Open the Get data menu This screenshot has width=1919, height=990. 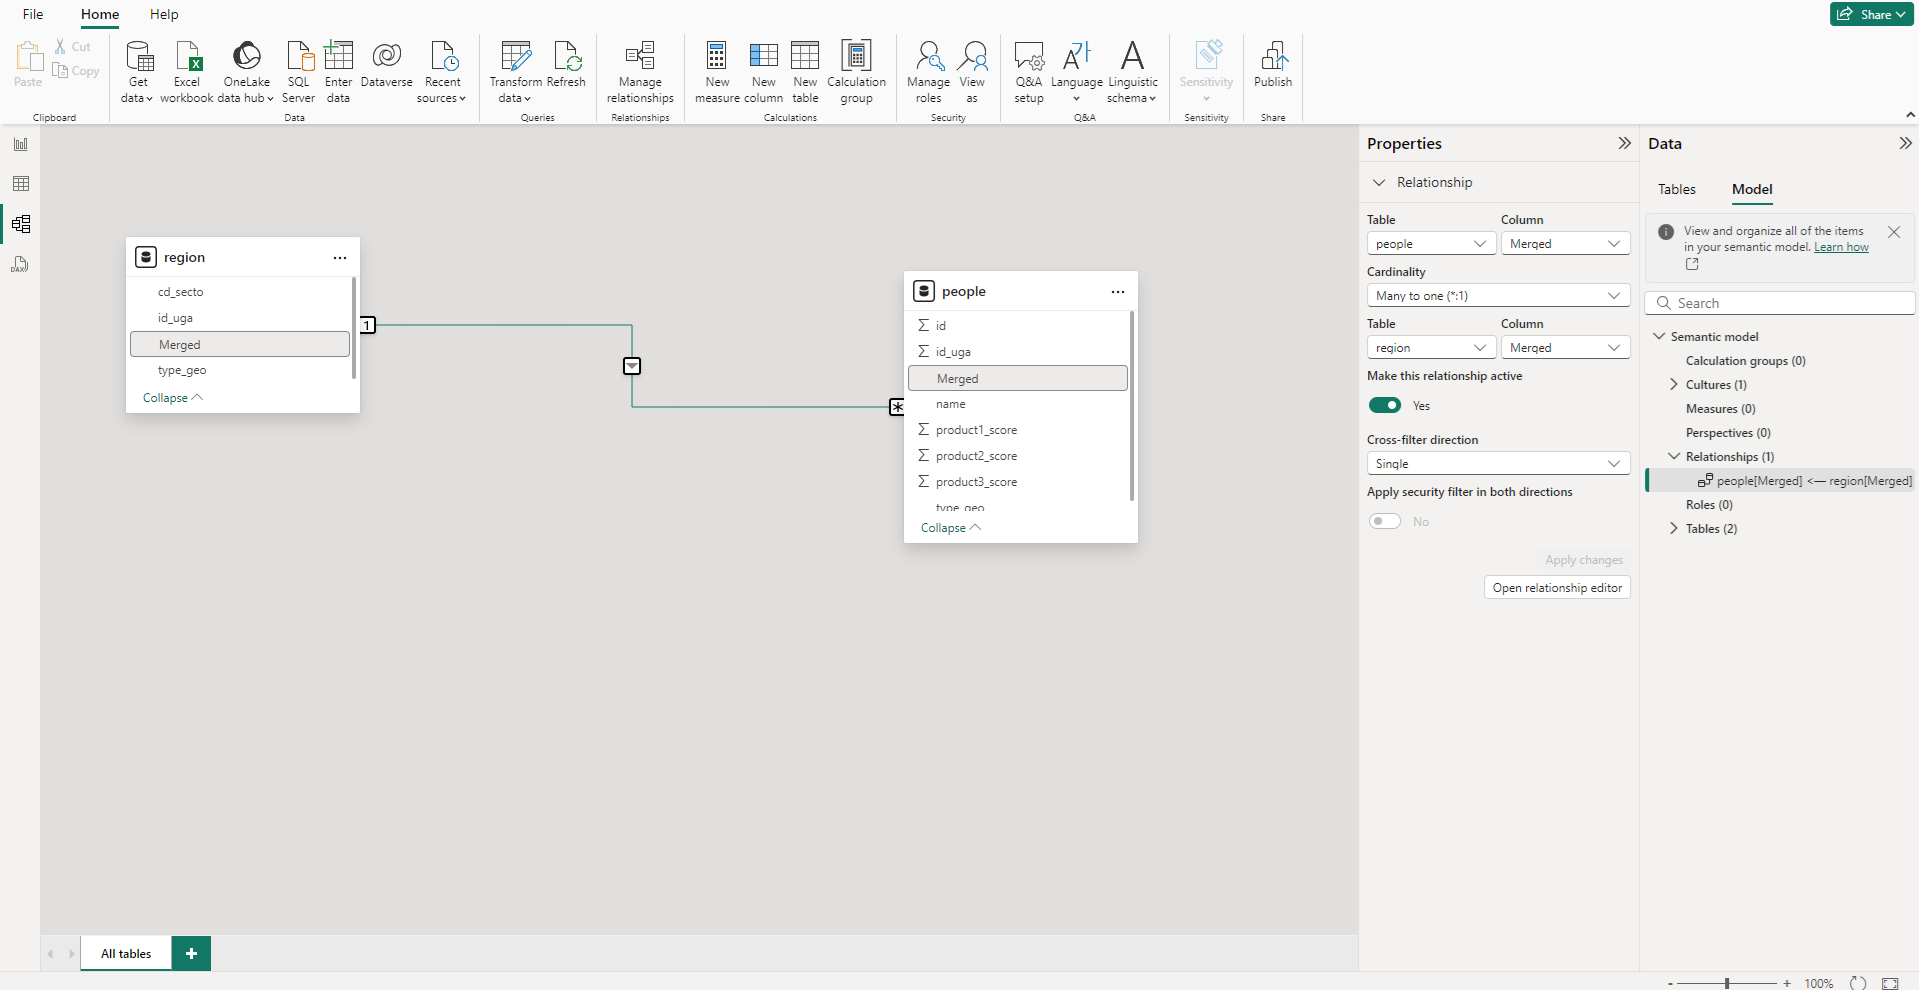pyautogui.click(x=138, y=71)
